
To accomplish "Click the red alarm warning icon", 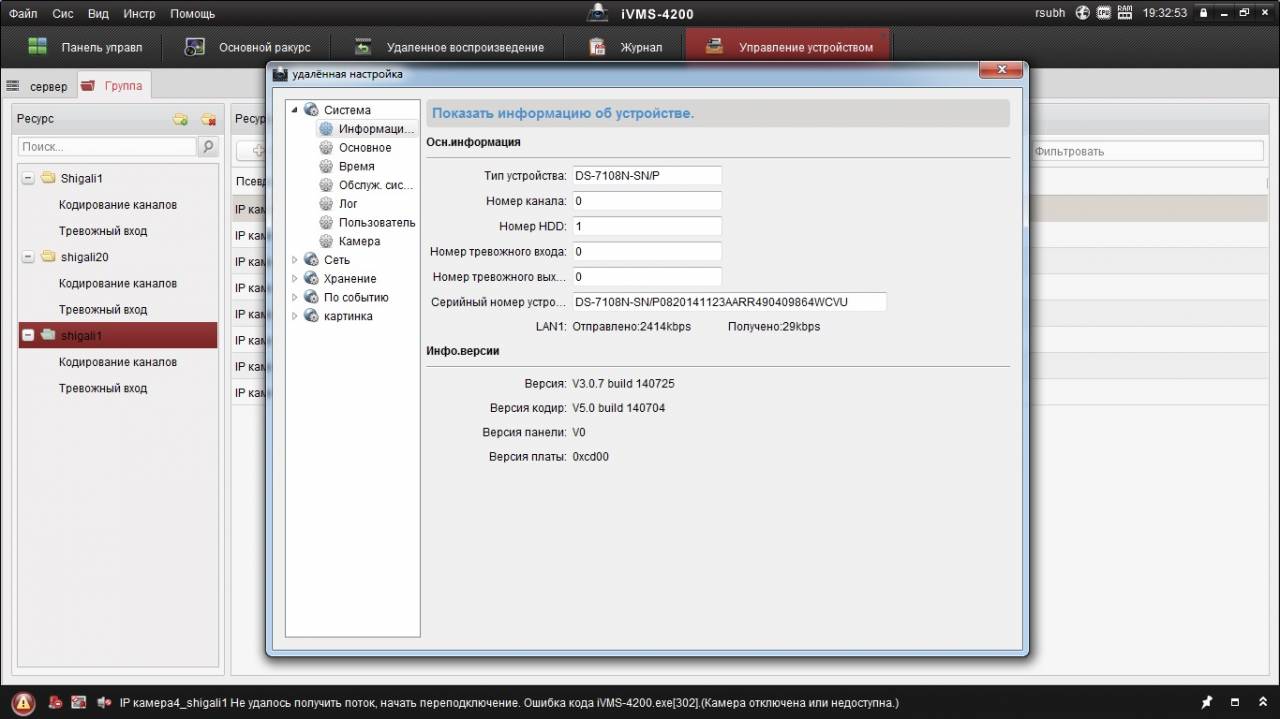I will coord(24,703).
